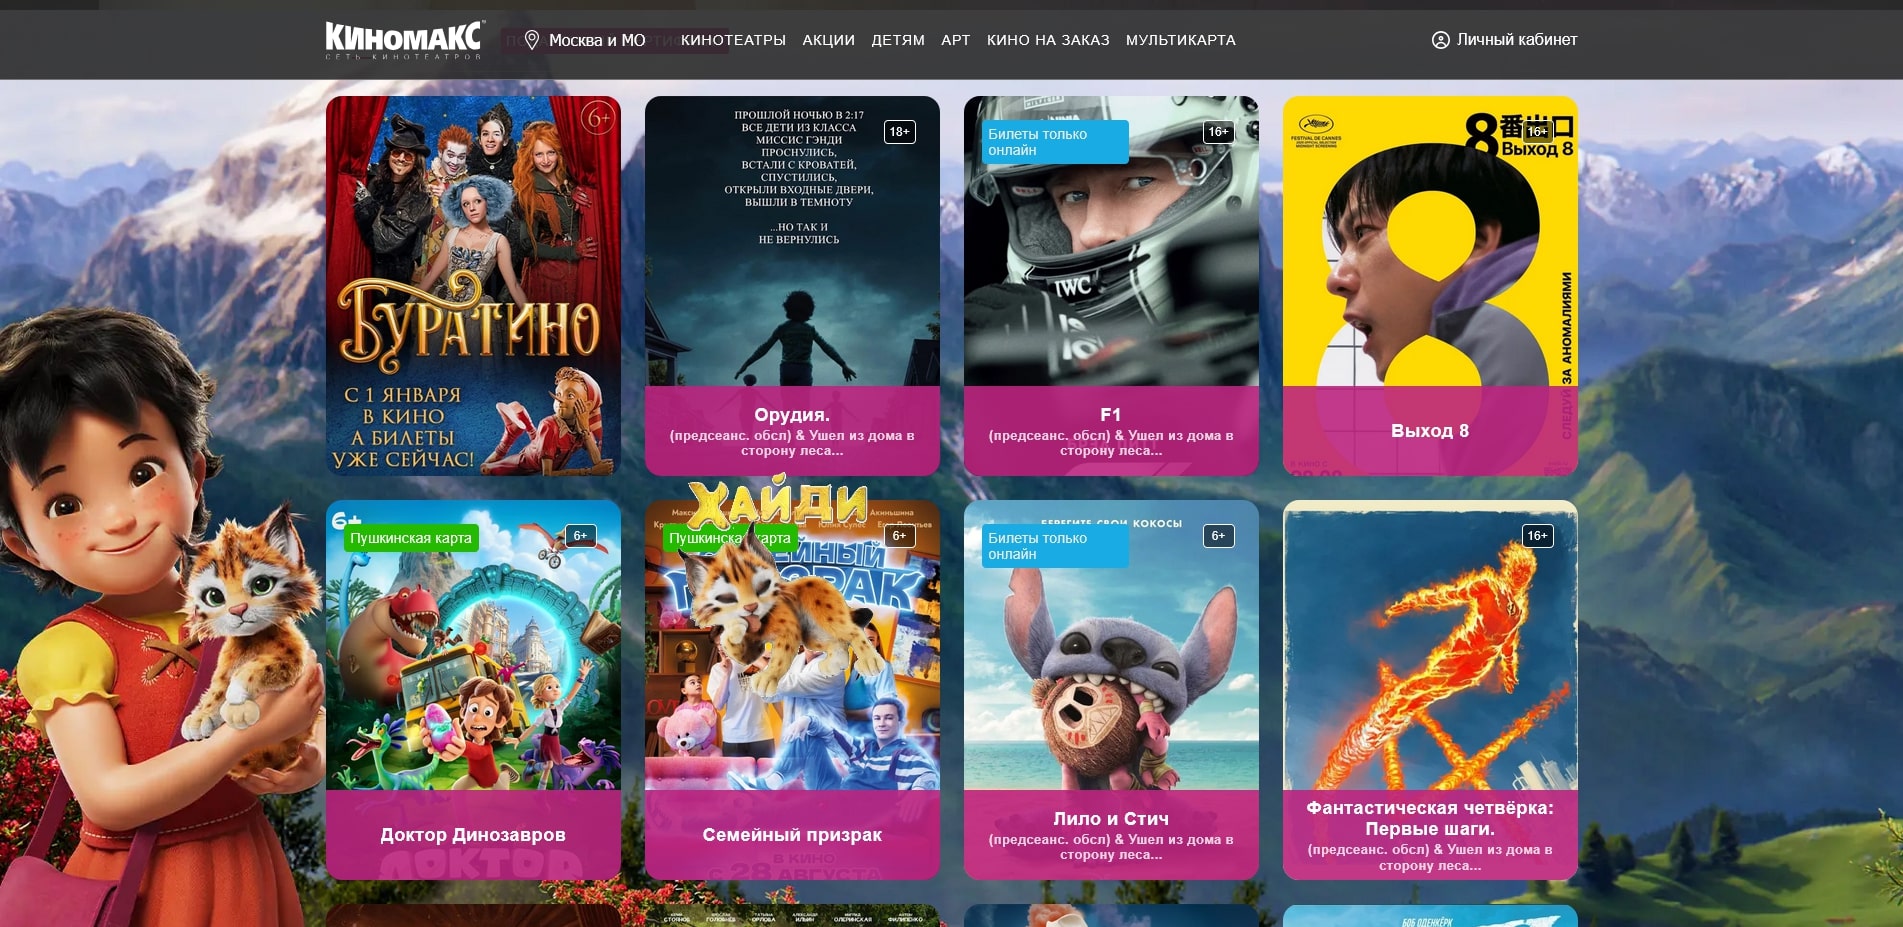This screenshot has height=927, width=1903.
Task: Click the 16+ badge on F1 poster
Action: pos(1218,132)
